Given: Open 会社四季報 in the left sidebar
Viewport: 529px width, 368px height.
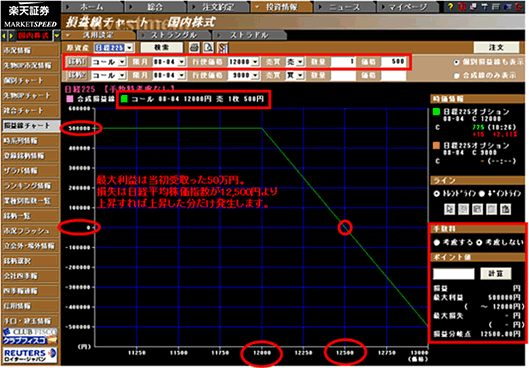Looking at the screenshot, I should [x=30, y=276].
